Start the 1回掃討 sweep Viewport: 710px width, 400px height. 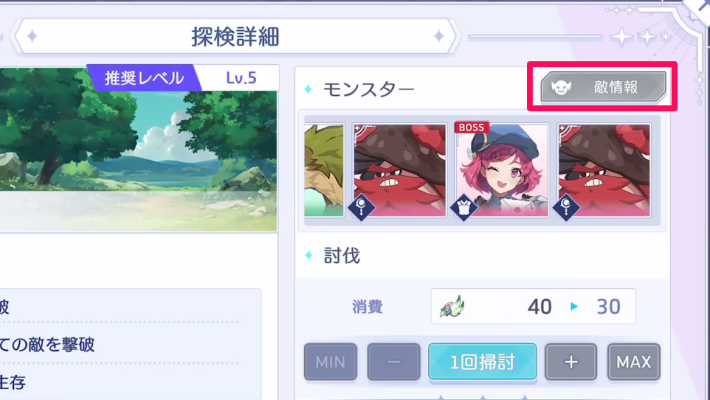(483, 362)
